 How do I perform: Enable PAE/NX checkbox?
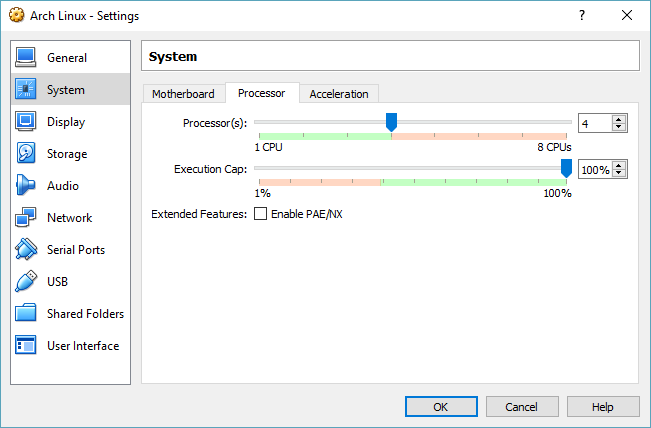(x=260, y=214)
